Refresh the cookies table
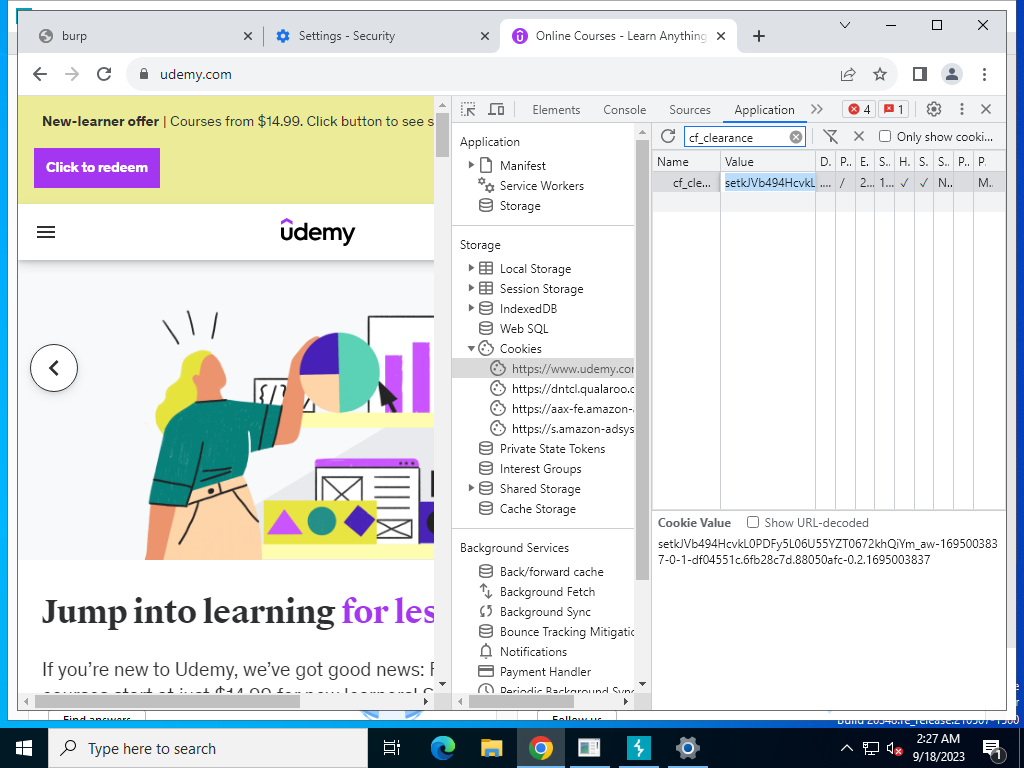This screenshot has width=1024, height=768. point(667,136)
